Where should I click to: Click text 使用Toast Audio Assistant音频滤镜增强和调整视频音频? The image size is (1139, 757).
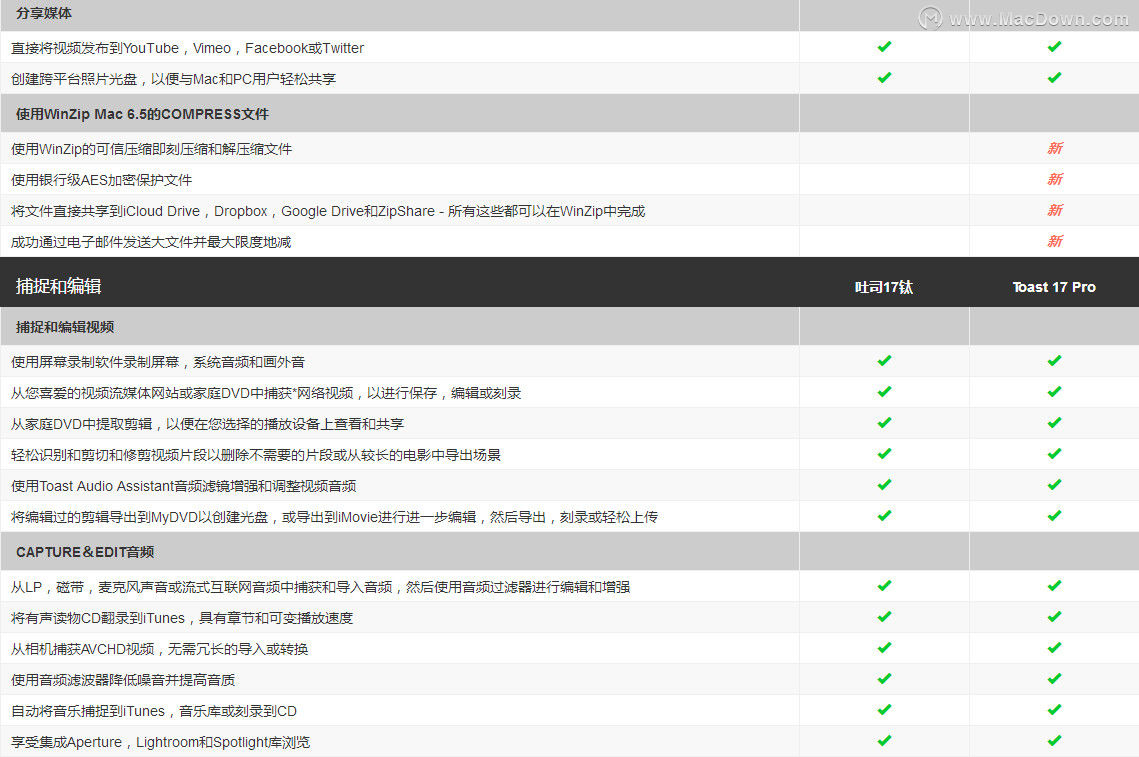(184, 486)
